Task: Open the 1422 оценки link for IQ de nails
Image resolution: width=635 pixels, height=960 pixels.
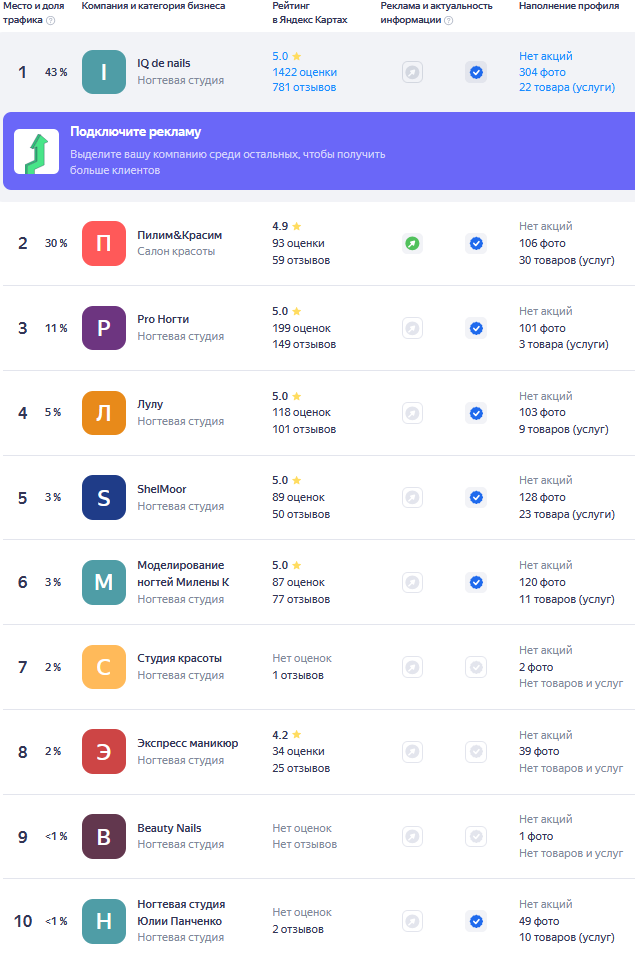Action: (x=304, y=72)
